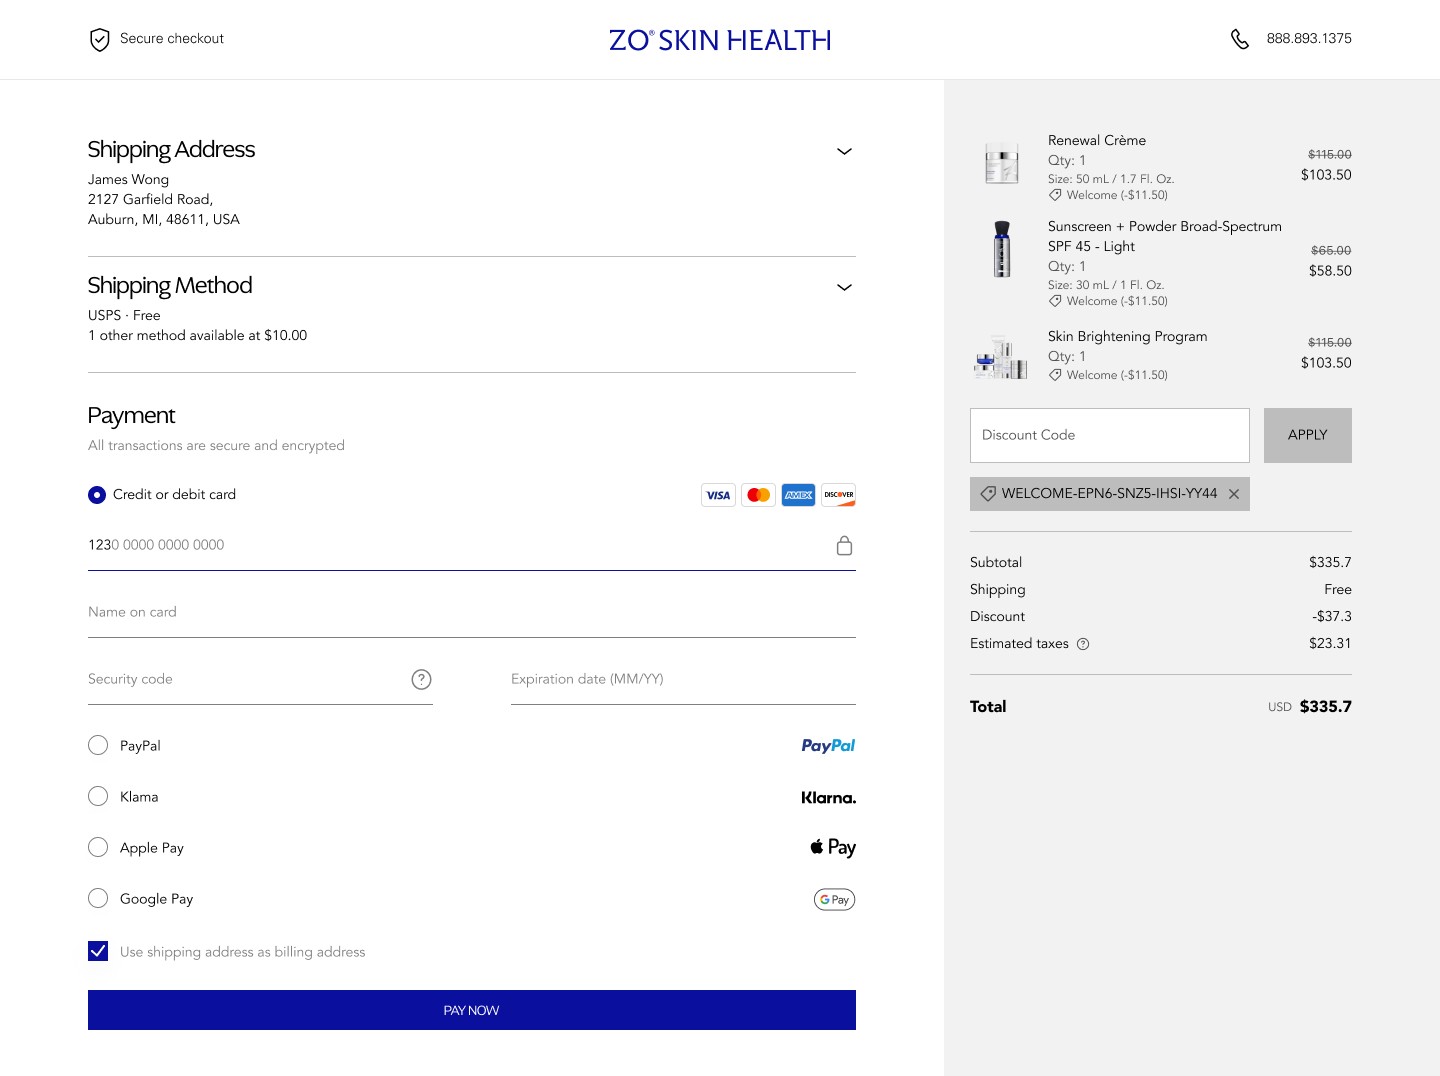Screen dimensions: 1440x1076
Task: Remove the WELCOME-EPN6 discount code
Action: (x=1234, y=494)
